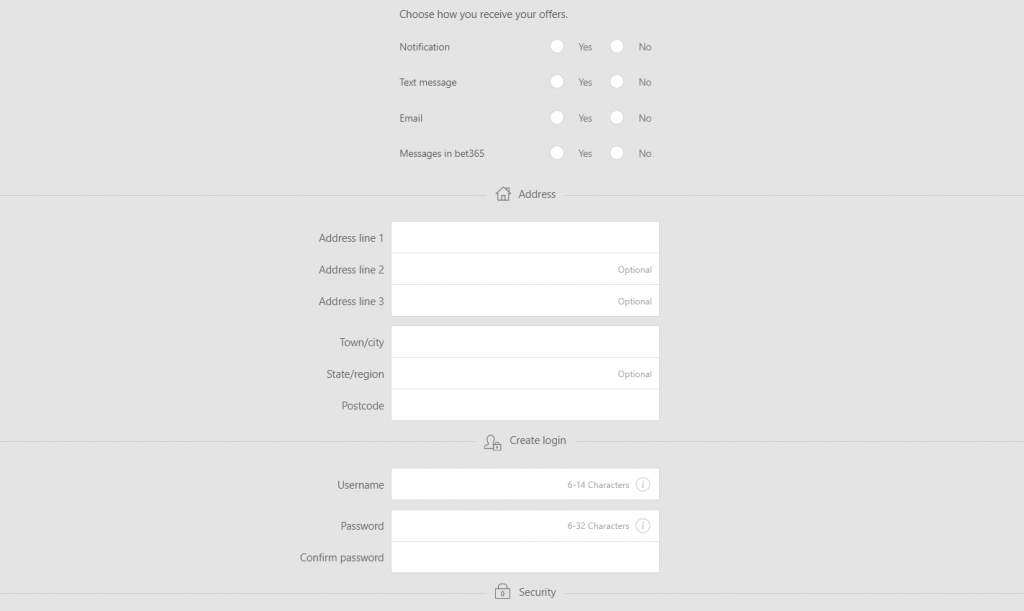Click the Security padlock icon
Screen dimensions: 1024x611
point(502,591)
